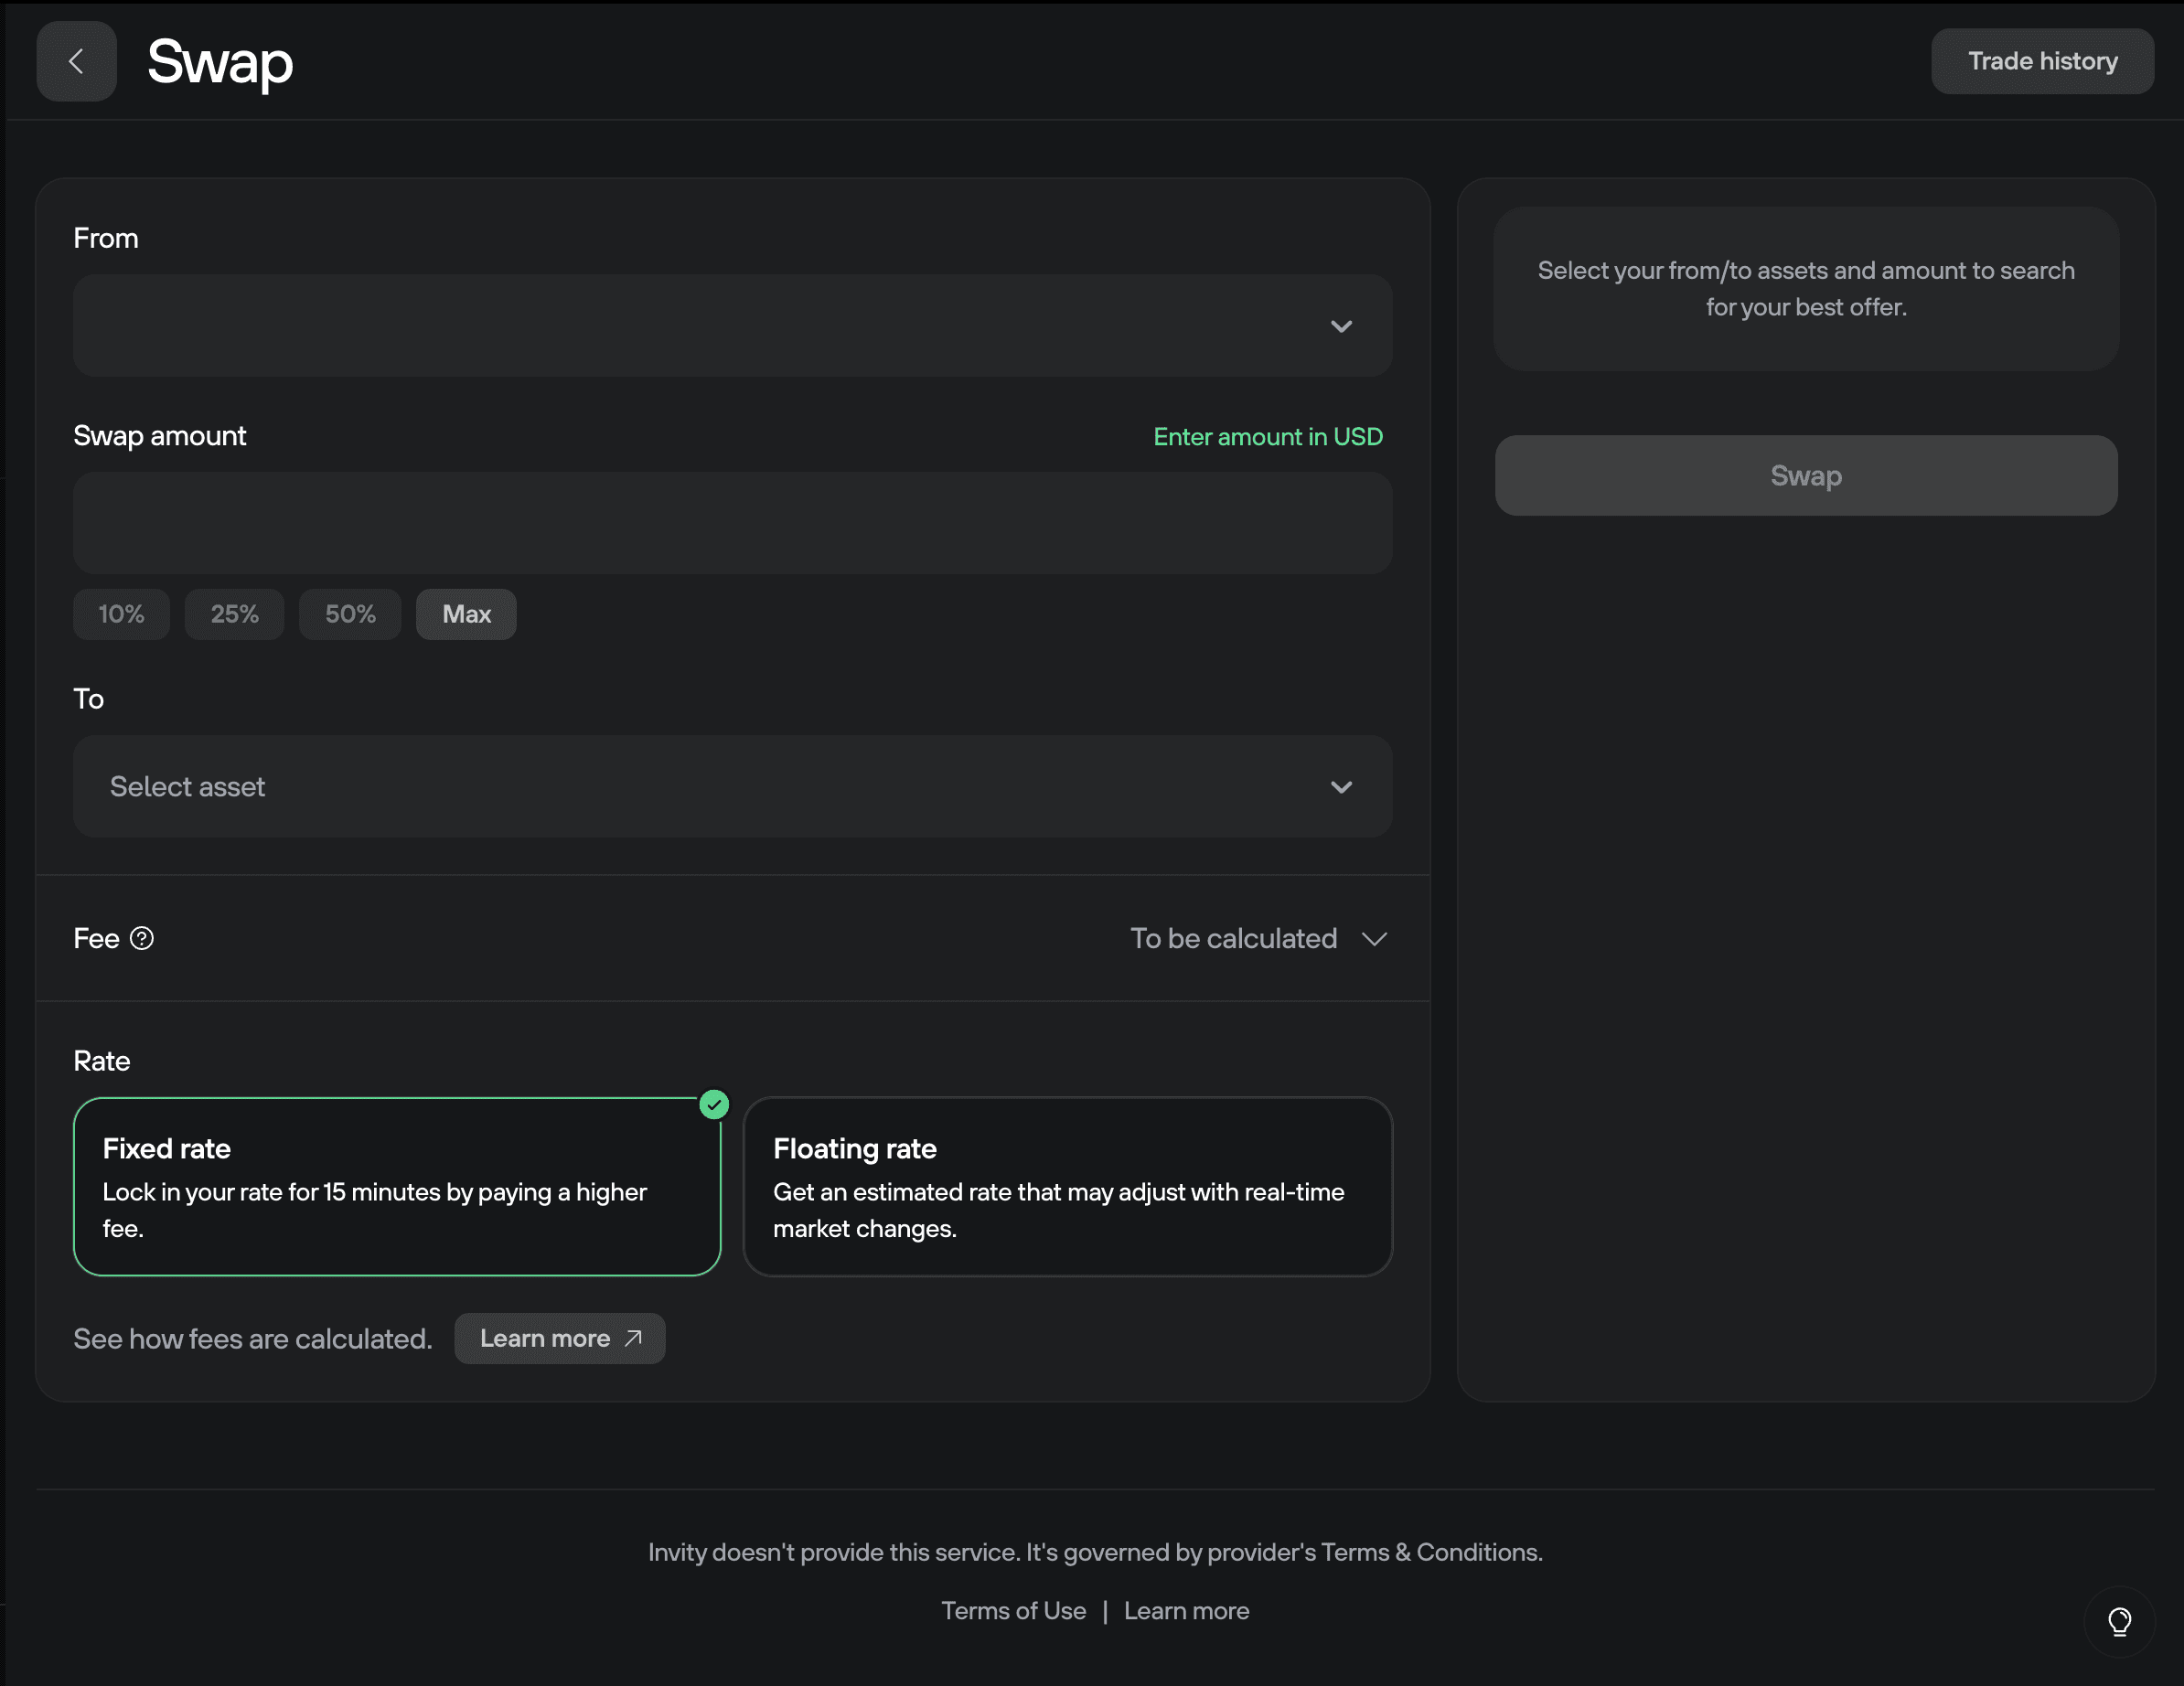
Task: Choose the 10% amount button
Action: [x=121, y=614]
